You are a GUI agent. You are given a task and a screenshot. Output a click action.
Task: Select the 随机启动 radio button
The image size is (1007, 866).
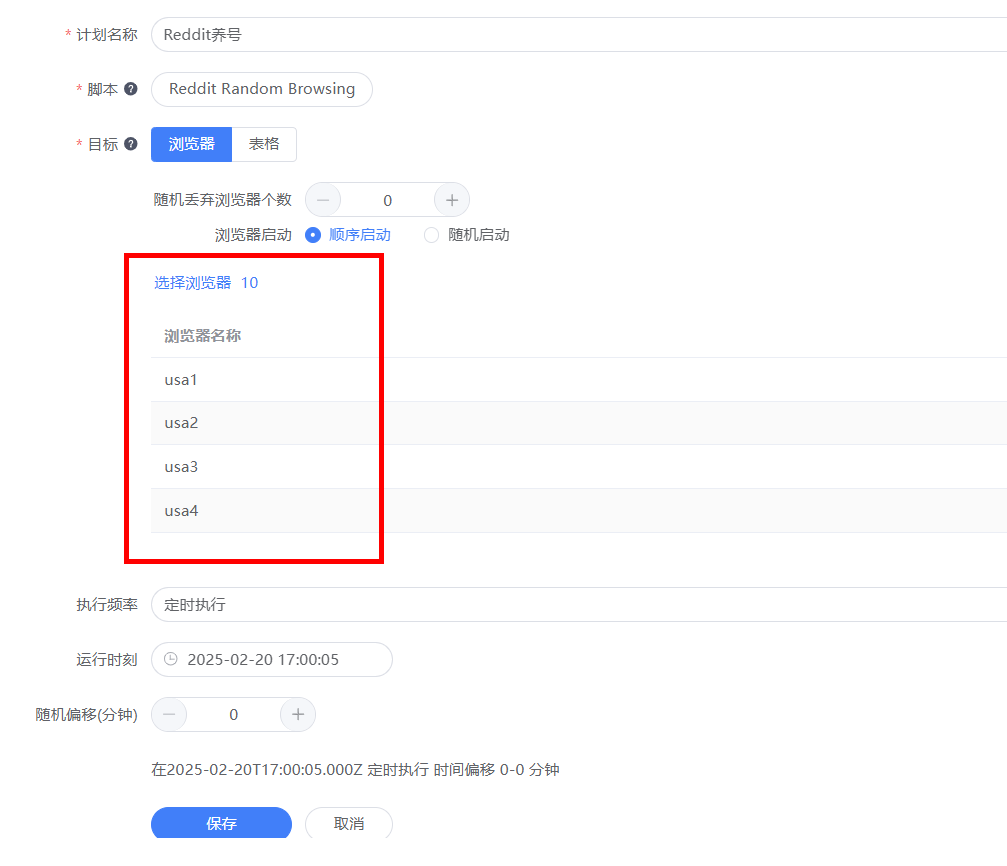pos(430,234)
